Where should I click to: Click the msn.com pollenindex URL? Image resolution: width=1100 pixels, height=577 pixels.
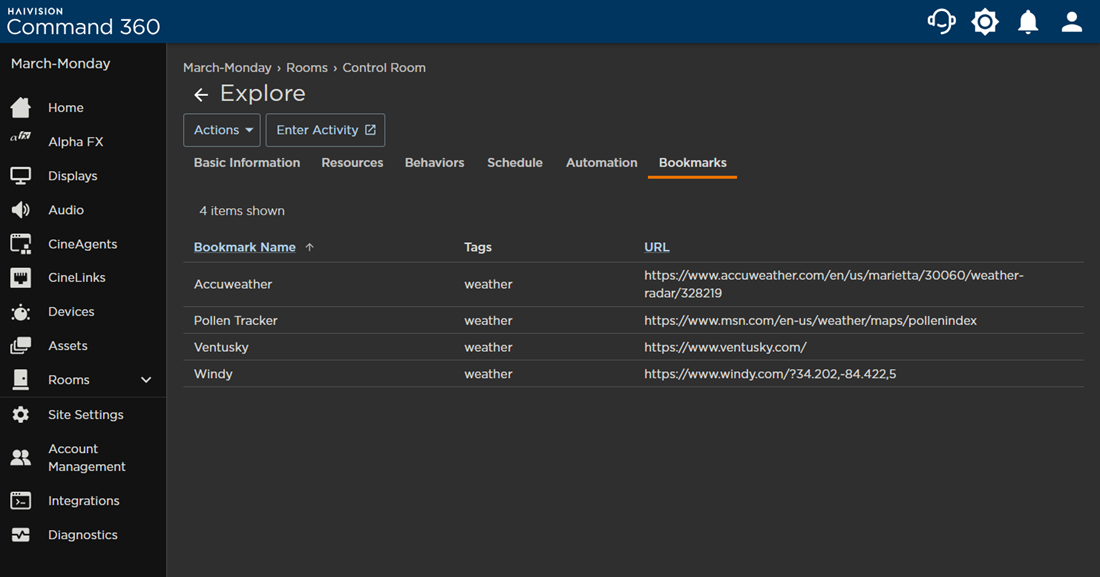[x=810, y=320]
